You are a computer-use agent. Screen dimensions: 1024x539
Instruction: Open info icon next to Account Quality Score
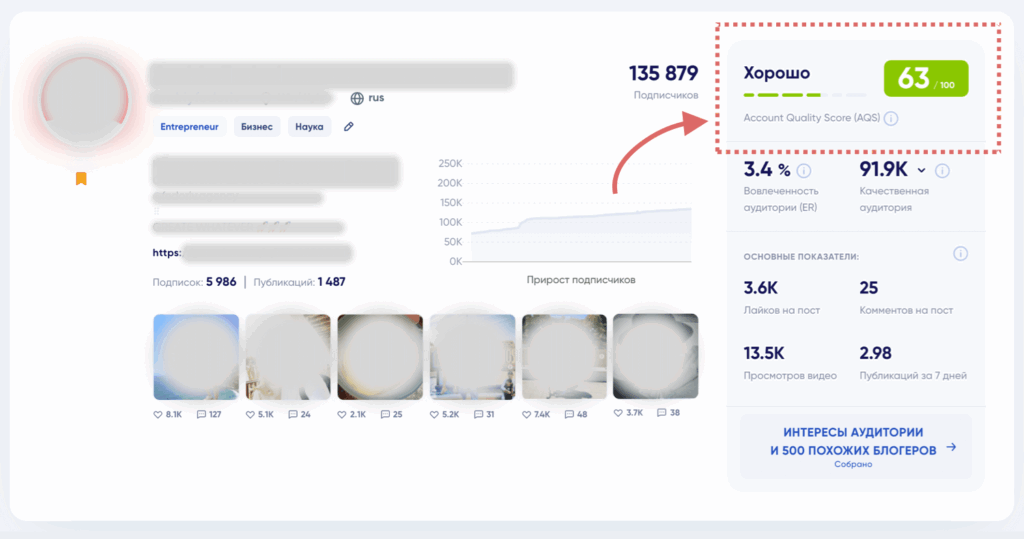click(x=891, y=119)
